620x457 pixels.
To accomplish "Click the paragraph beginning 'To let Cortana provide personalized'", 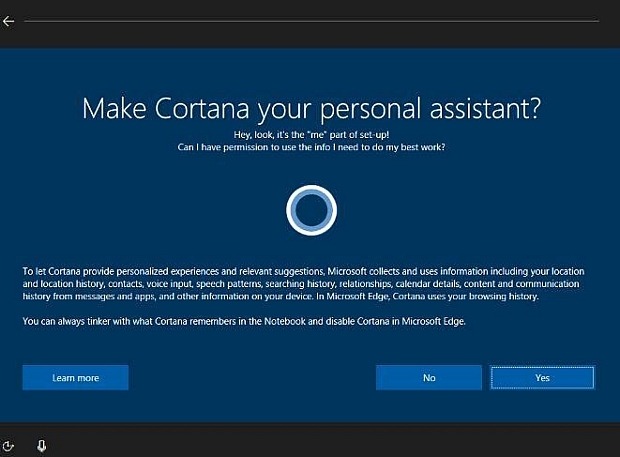I will [x=303, y=284].
